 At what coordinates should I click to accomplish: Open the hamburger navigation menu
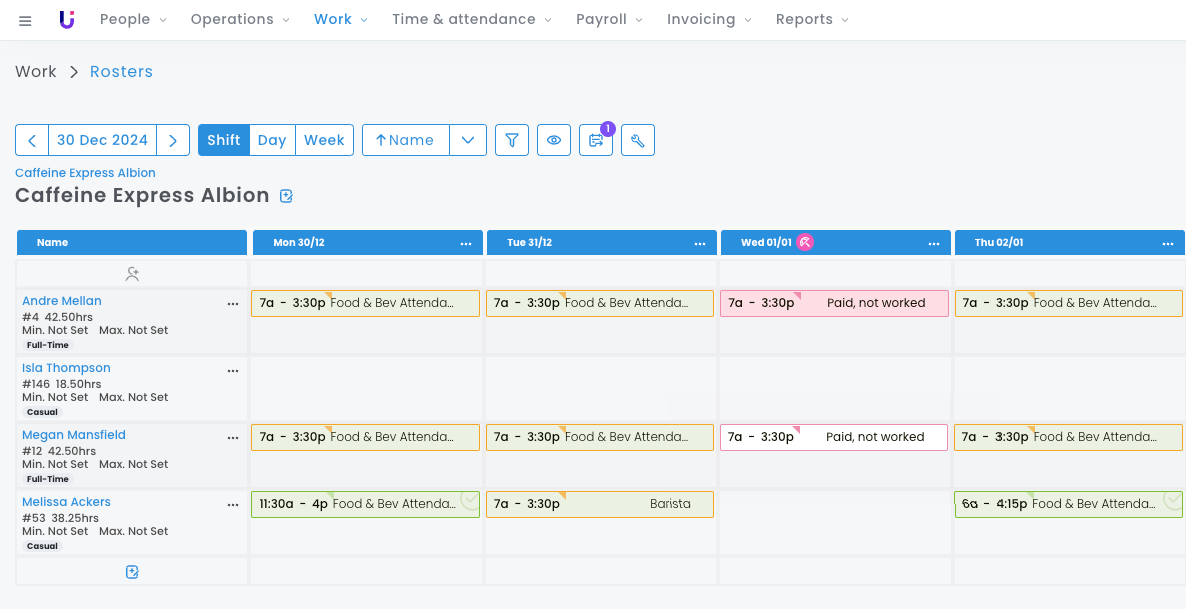pos(25,20)
